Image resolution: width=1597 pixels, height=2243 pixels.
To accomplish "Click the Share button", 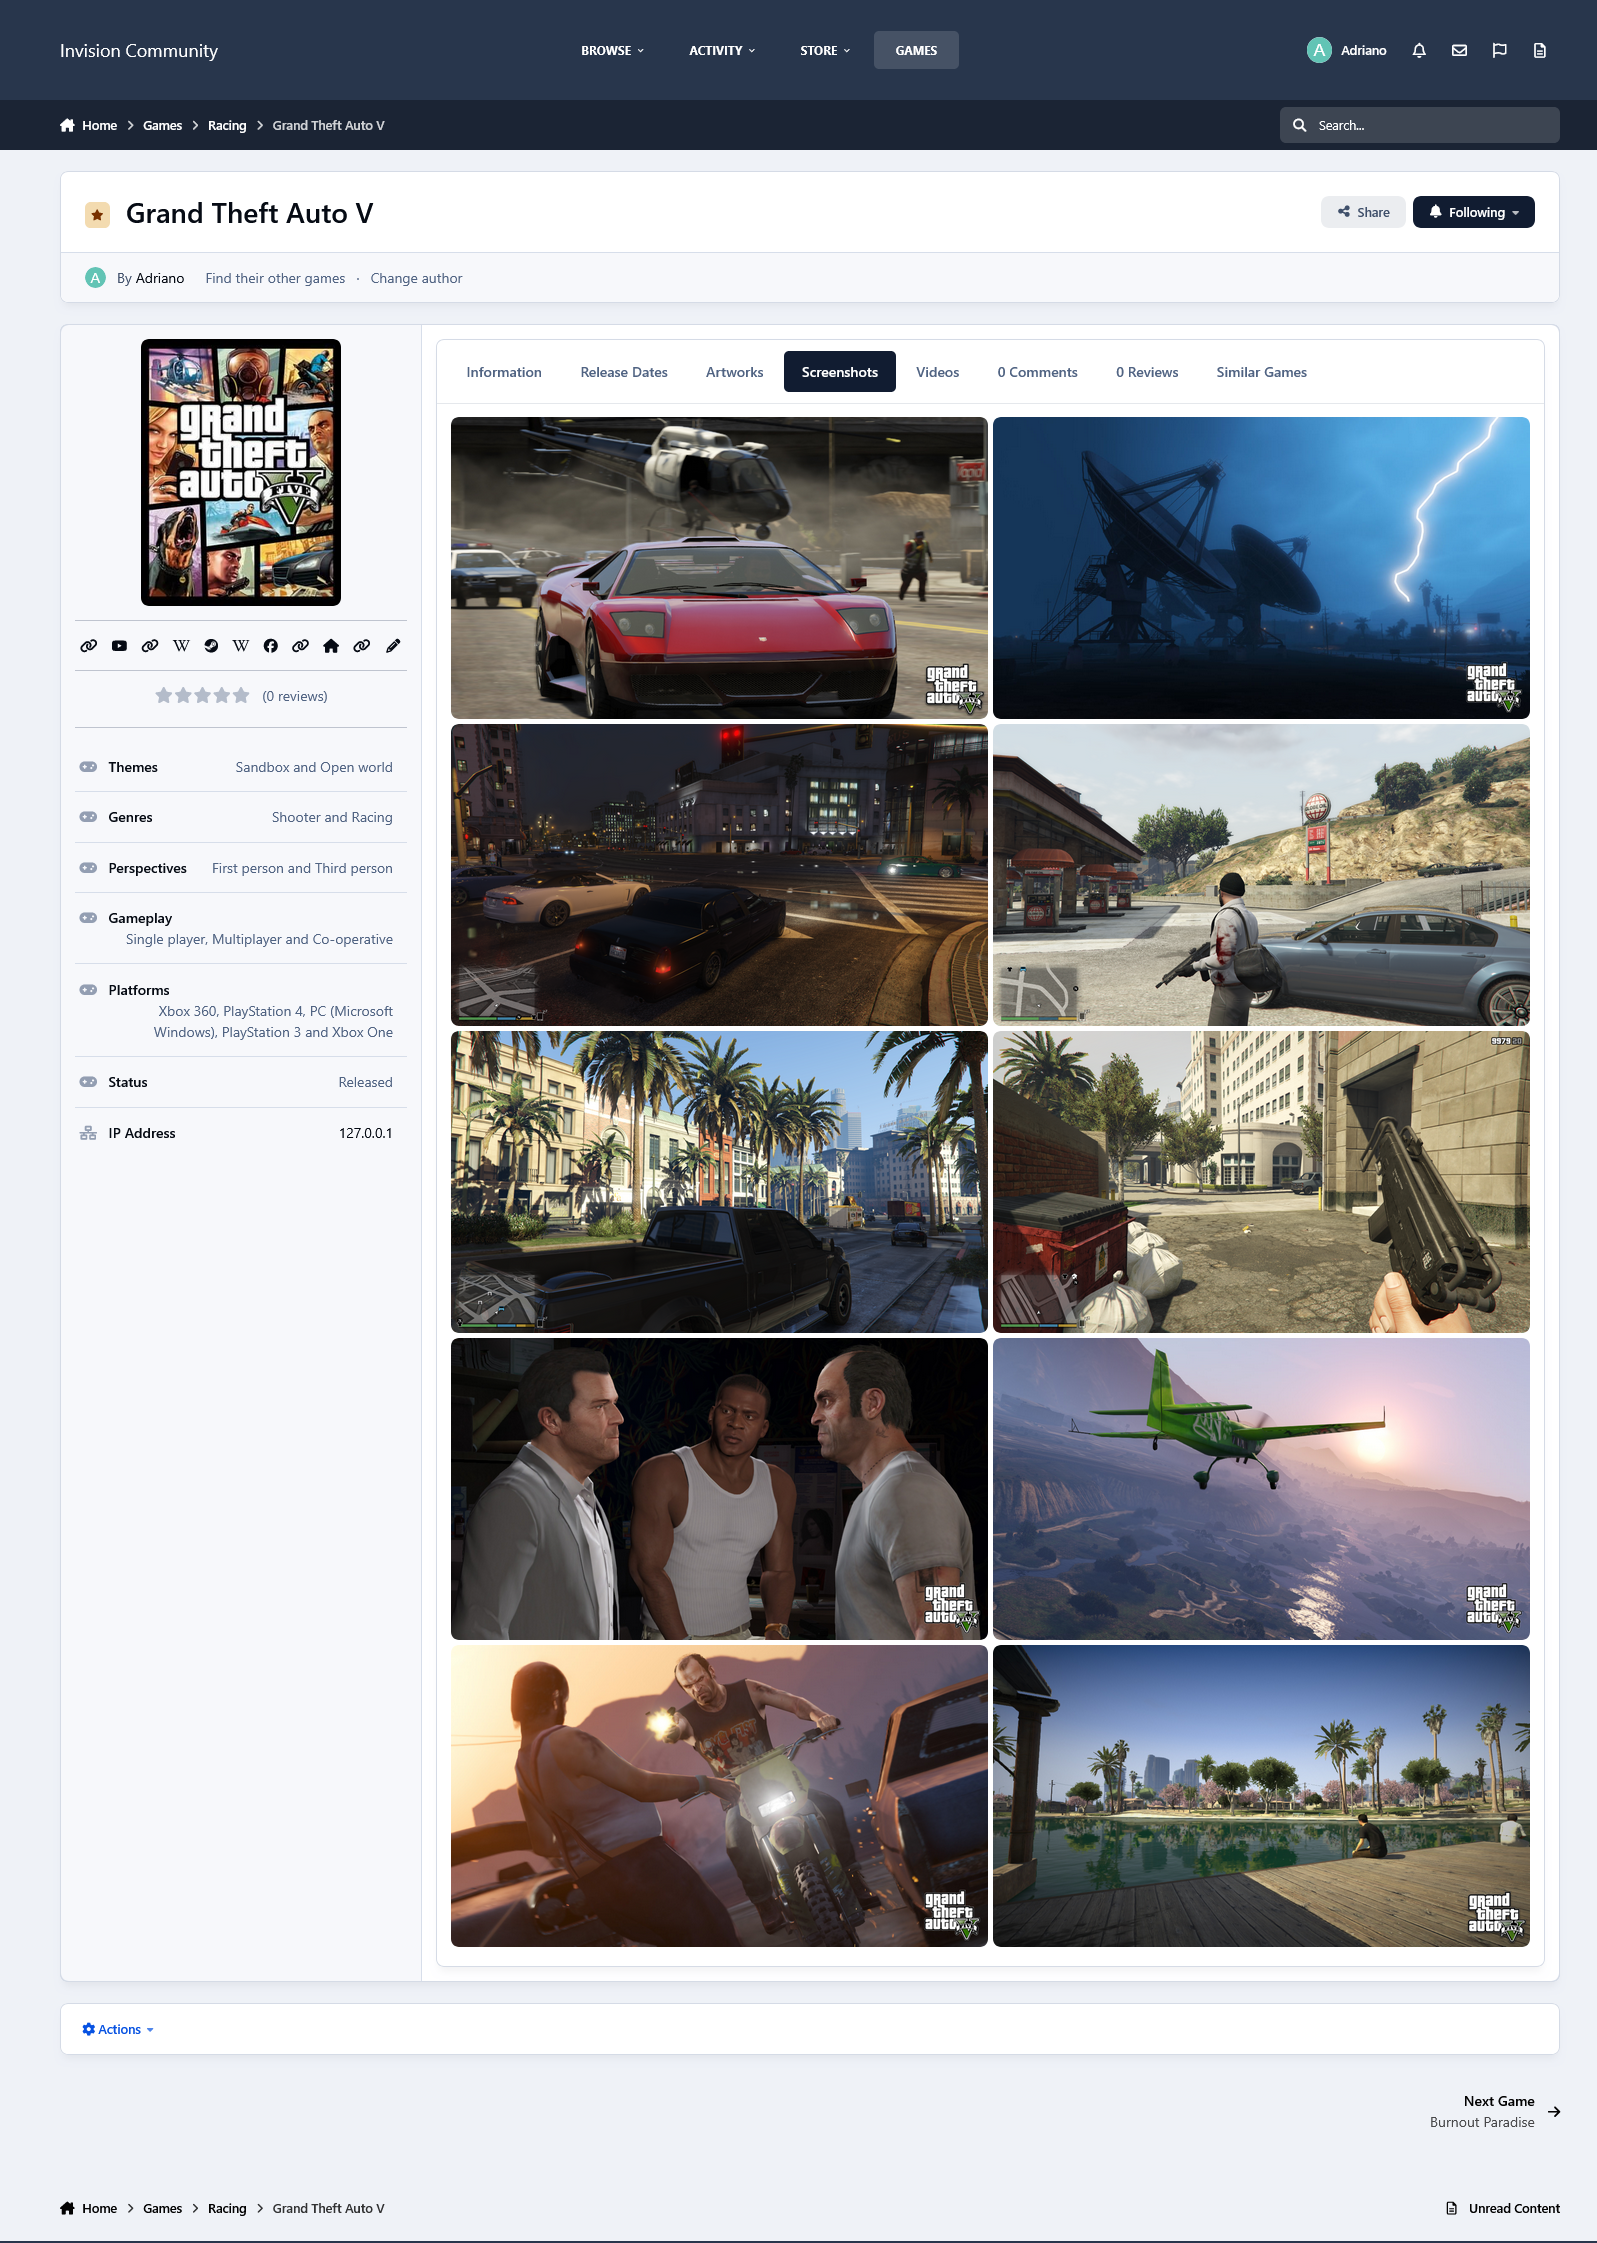I will pyautogui.click(x=1363, y=212).
